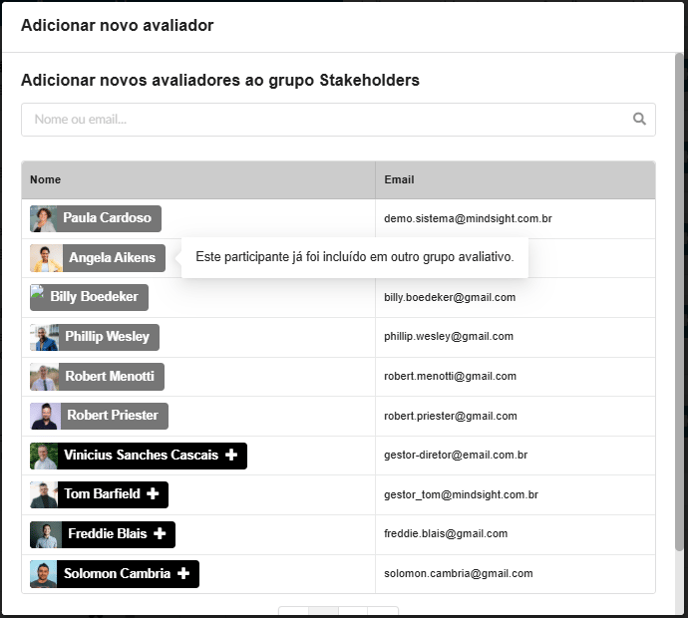The image size is (688, 618).
Task: Add Tom Barfield using plus icon
Action: pyautogui.click(x=153, y=494)
